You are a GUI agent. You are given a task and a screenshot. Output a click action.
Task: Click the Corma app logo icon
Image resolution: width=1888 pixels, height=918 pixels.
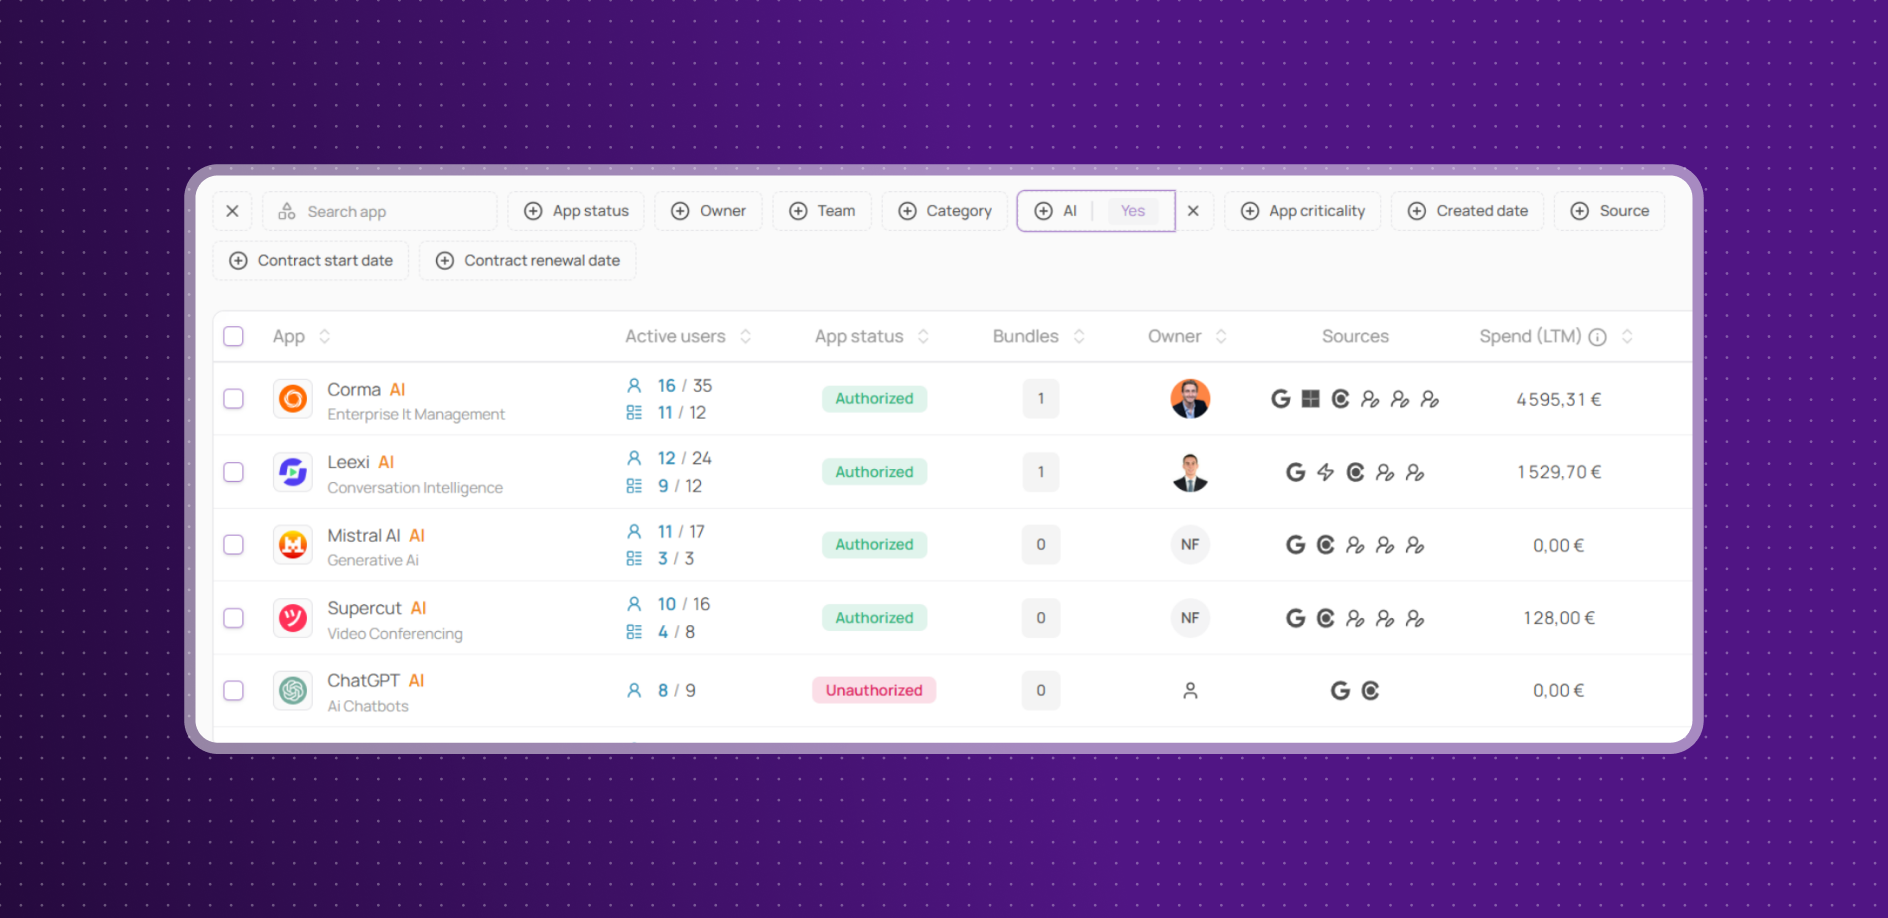pos(293,399)
